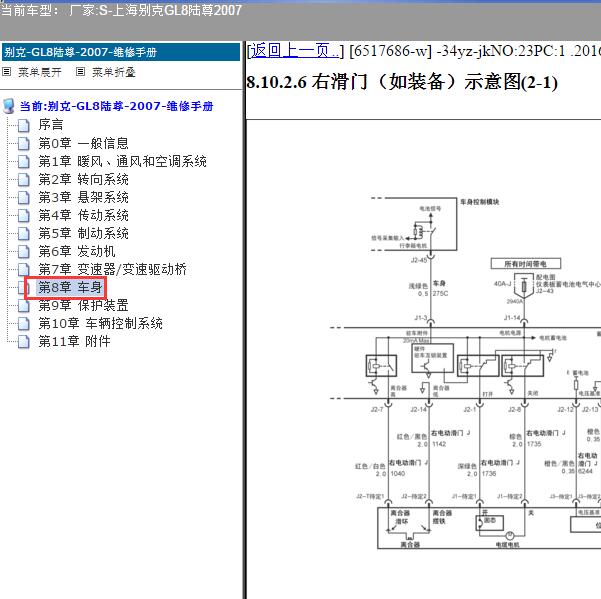
Task: Click the 所有时间带电 box in diagram
Action: point(525,264)
